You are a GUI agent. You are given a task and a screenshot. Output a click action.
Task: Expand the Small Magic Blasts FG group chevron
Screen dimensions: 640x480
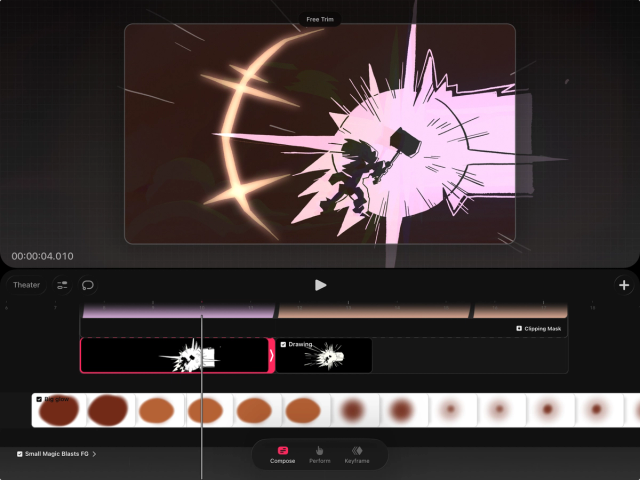click(x=94, y=454)
